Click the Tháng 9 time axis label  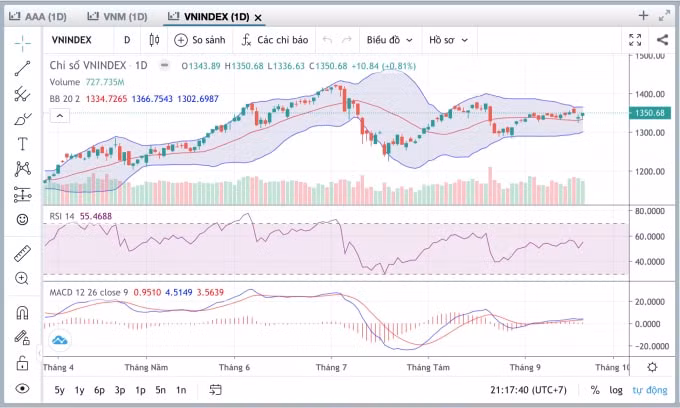click(525, 368)
